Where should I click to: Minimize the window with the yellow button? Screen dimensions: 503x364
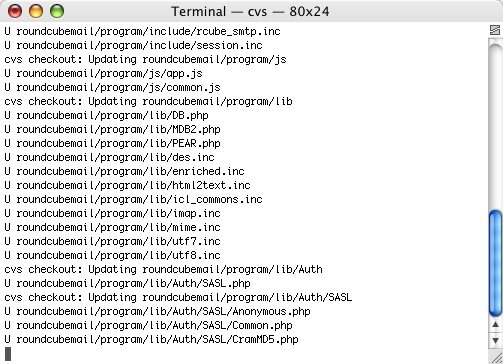coord(36,11)
